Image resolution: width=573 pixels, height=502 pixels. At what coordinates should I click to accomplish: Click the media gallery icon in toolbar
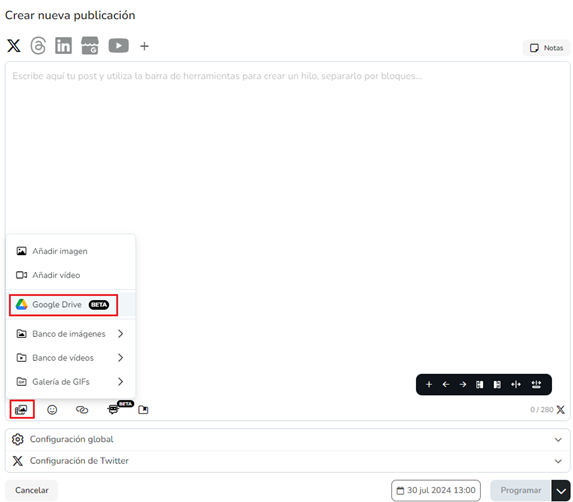pyautogui.click(x=21, y=410)
